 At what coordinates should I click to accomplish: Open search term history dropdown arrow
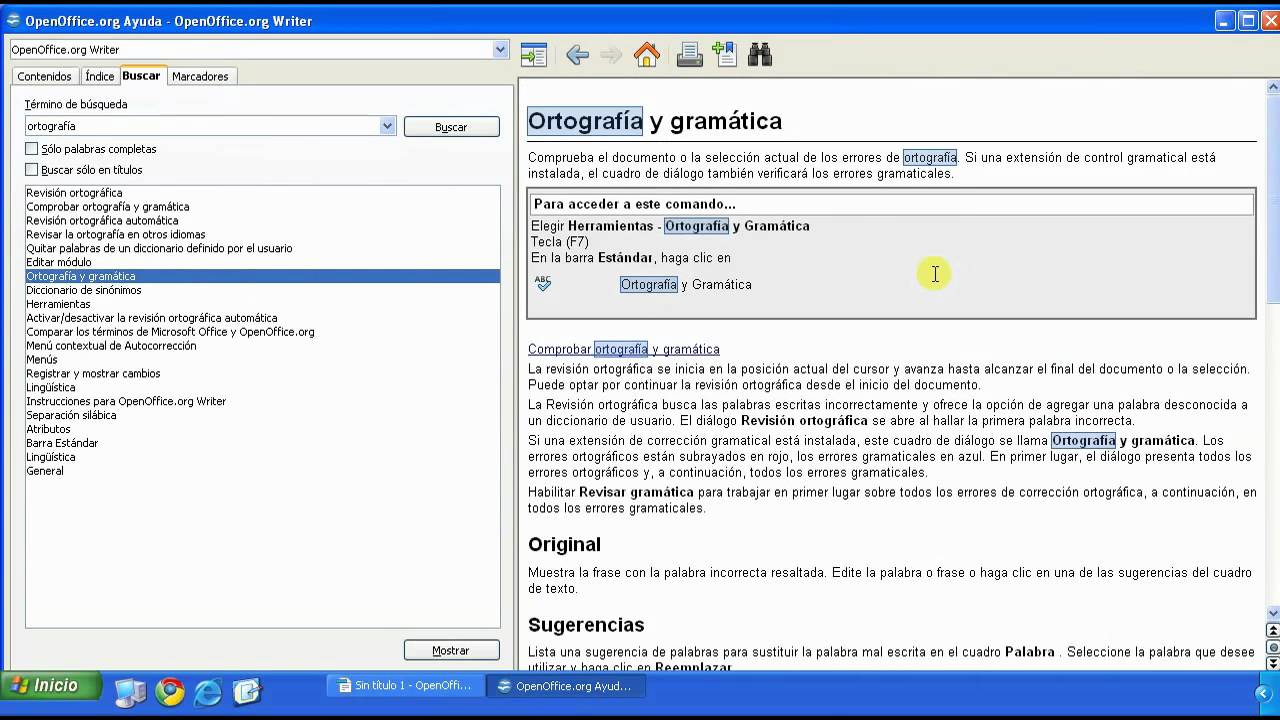point(388,126)
